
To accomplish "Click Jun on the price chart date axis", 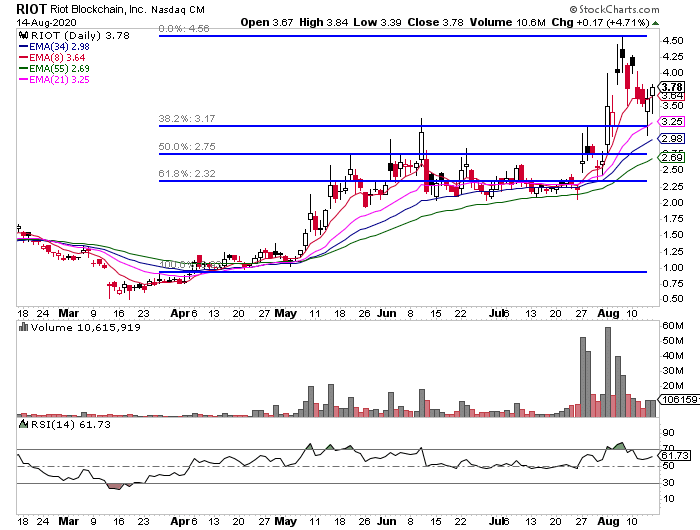I will [x=387, y=313].
